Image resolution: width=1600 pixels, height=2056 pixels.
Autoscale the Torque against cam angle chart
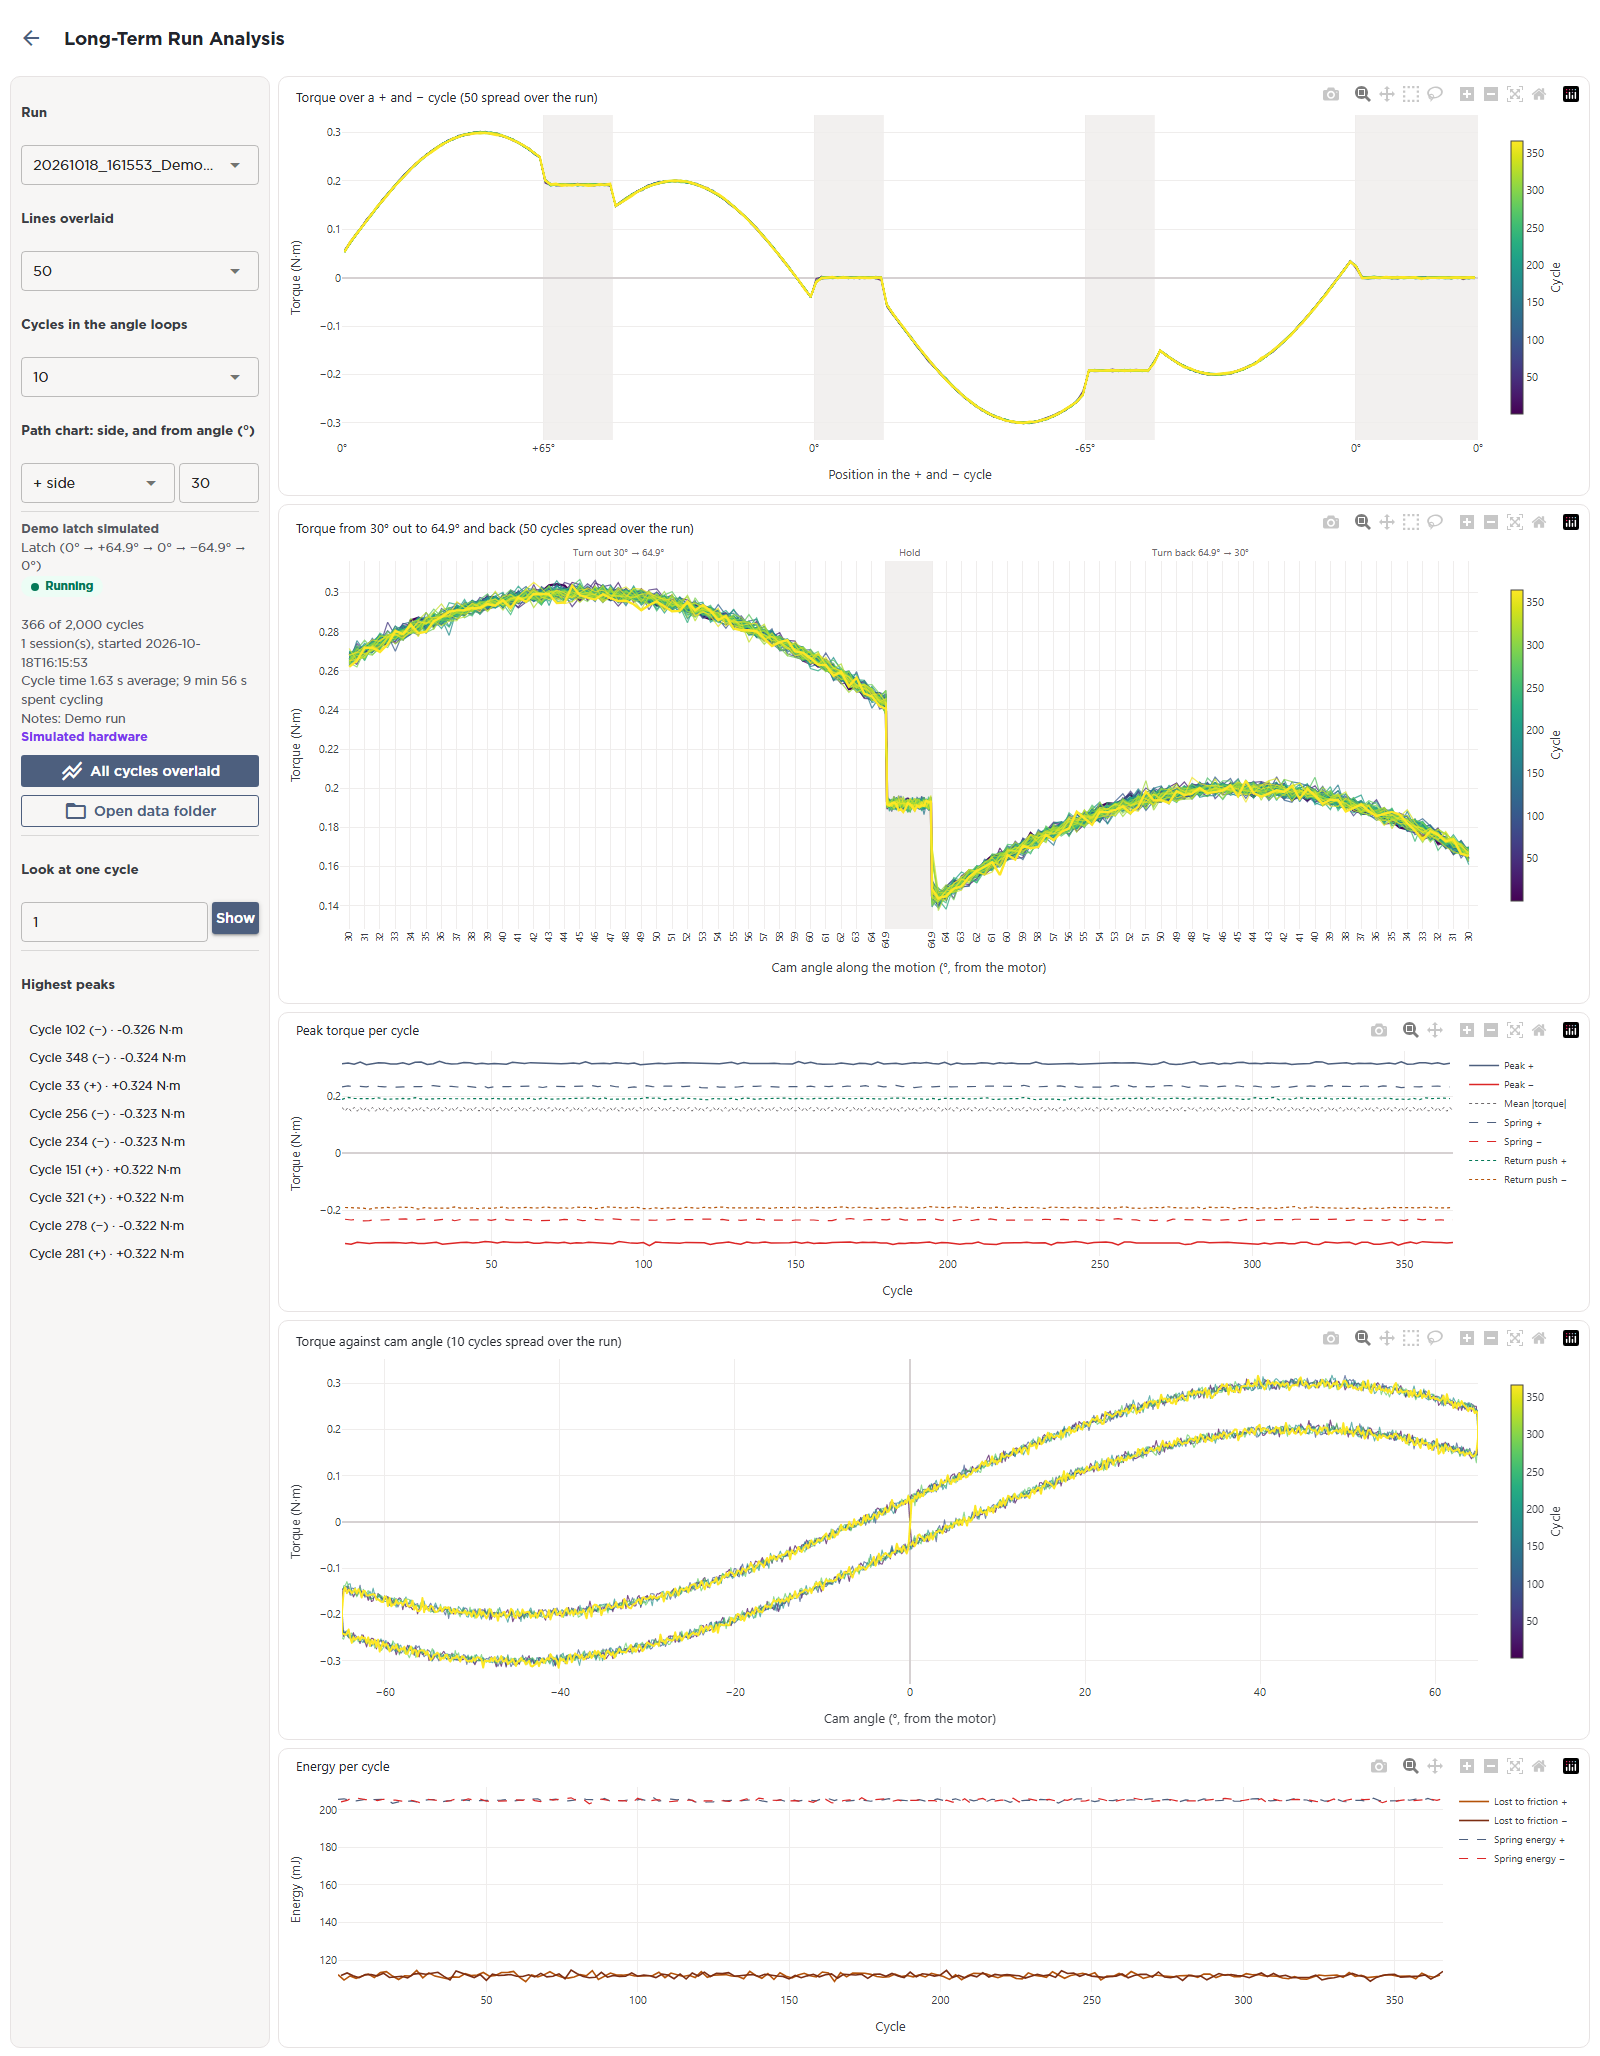coord(1515,1338)
